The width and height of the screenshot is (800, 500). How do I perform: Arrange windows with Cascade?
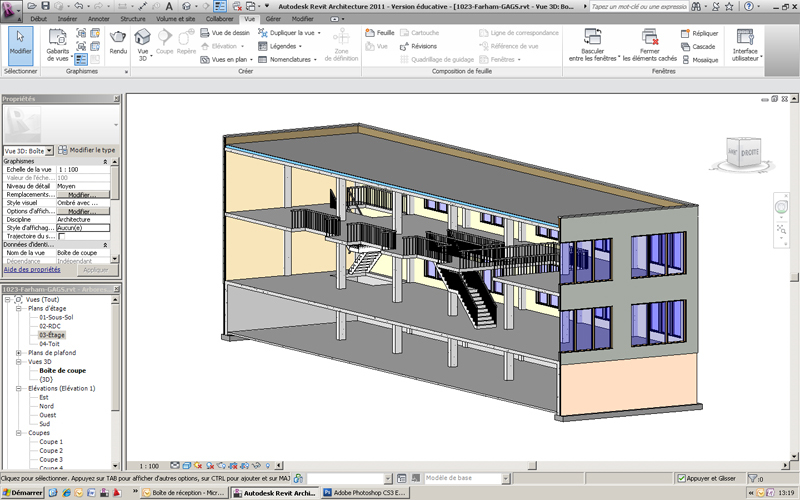coord(698,46)
